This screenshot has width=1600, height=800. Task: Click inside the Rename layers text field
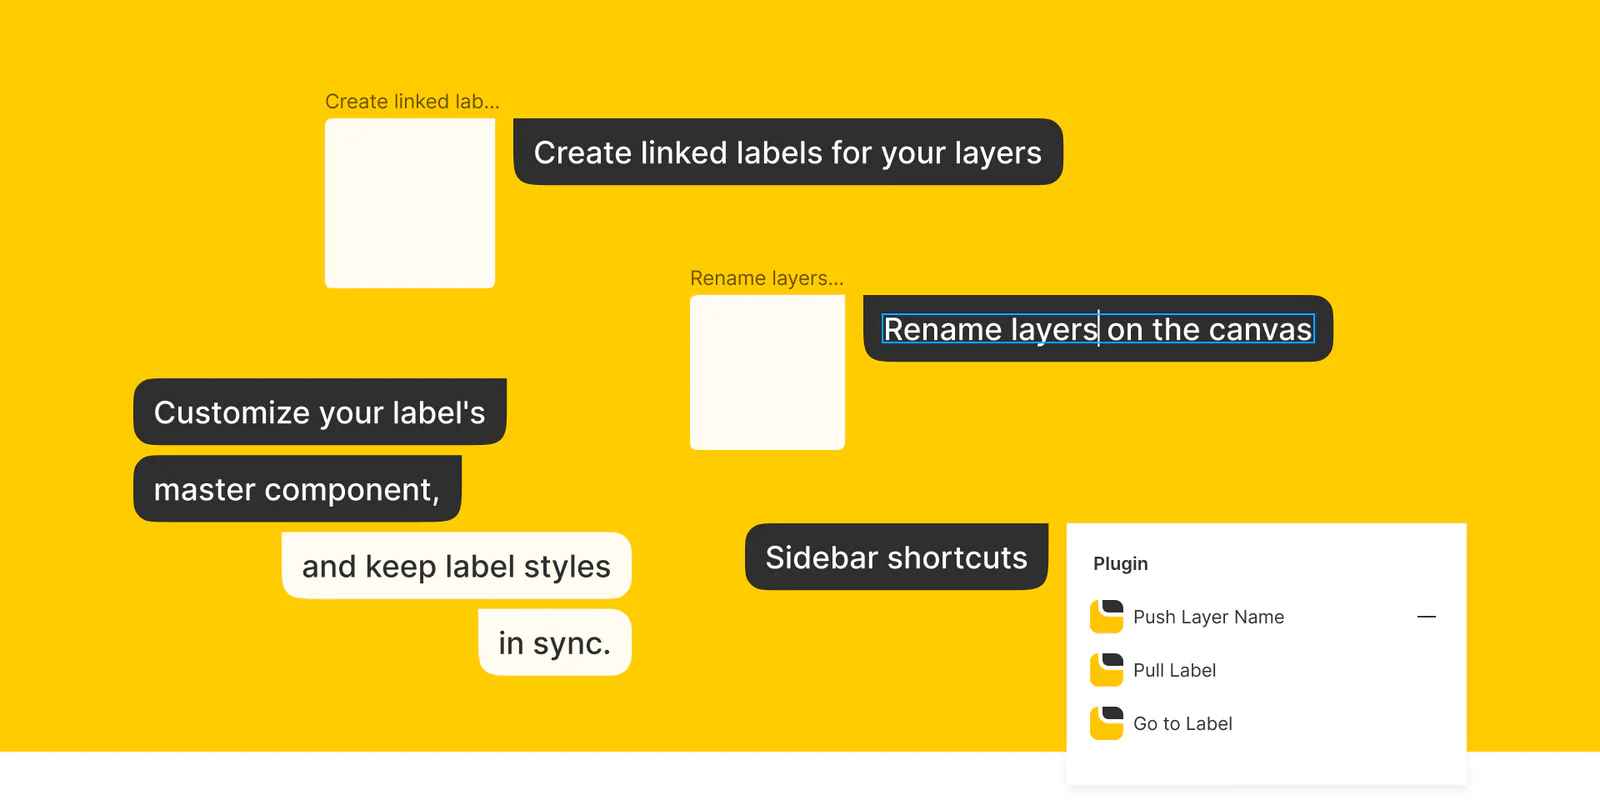tap(1098, 329)
